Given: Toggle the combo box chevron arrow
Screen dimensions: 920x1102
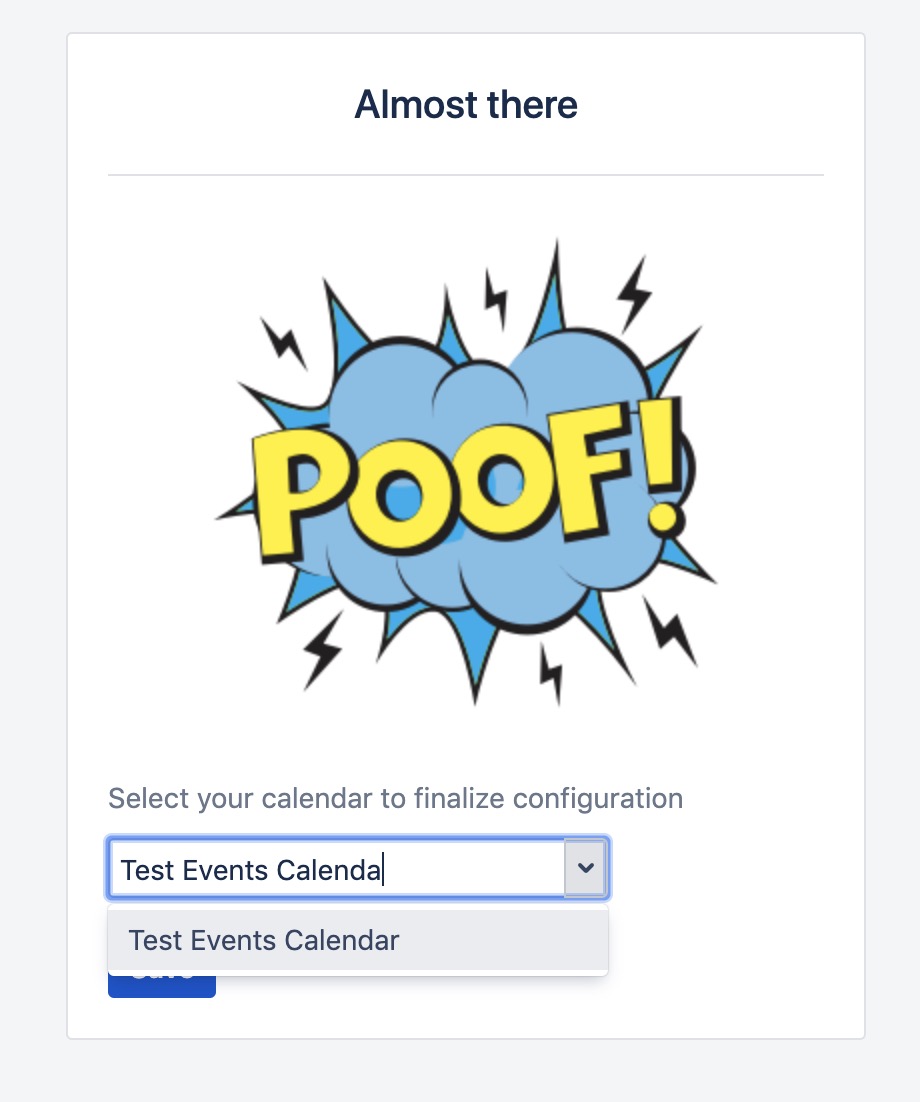Looking at the screenshot, I should pyautogui.click(x=586, y=869).
